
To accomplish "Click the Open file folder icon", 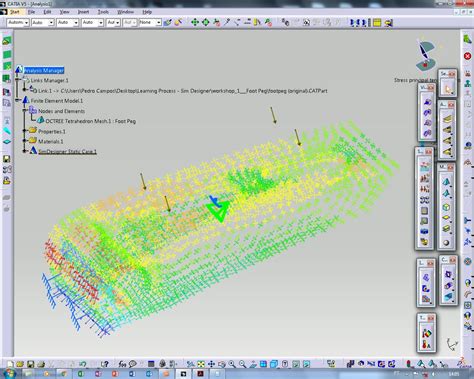I will tap(20, 364).
